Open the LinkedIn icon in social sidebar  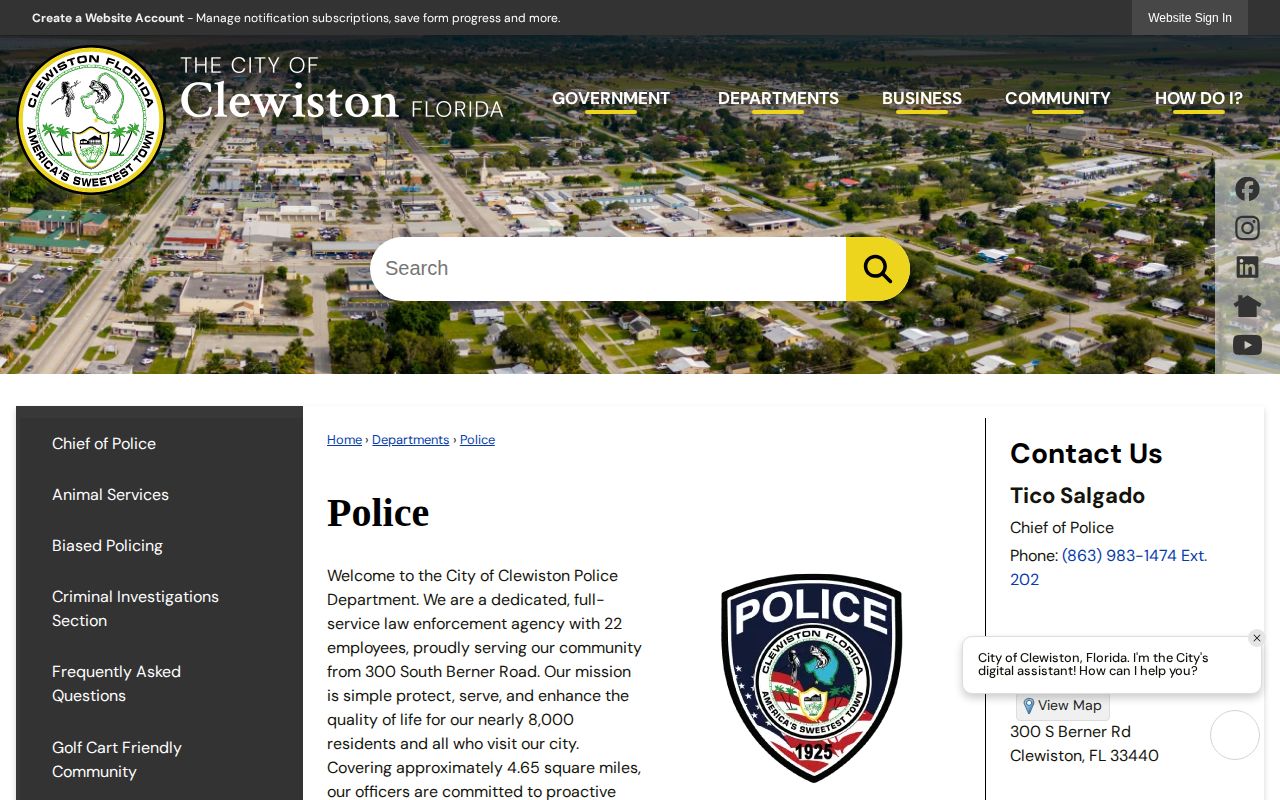(x=1247, y=267)
